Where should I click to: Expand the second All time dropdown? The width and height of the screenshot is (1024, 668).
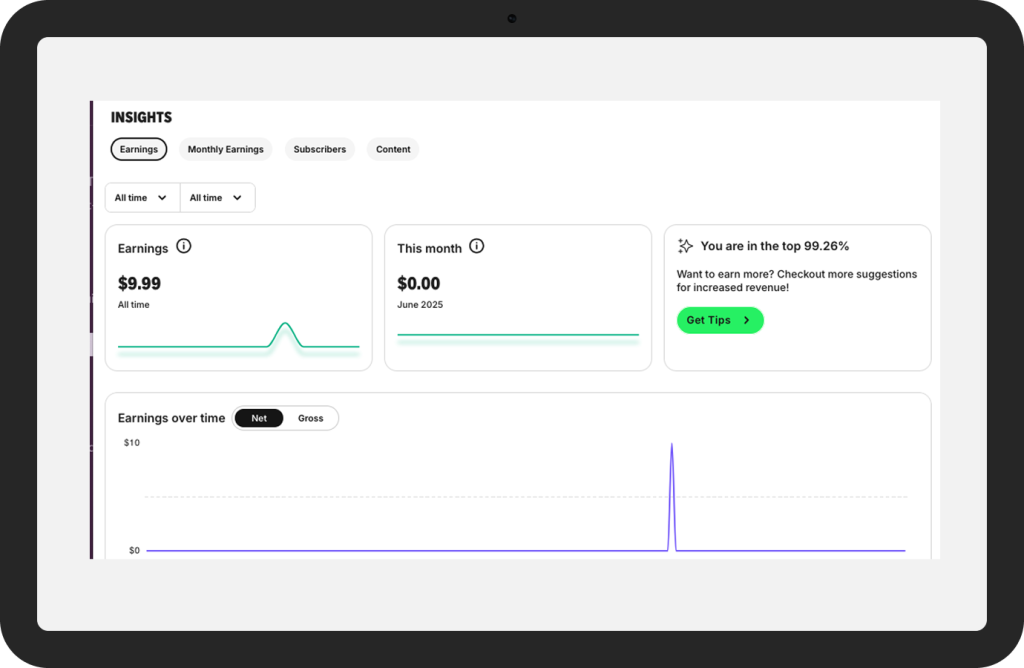[x=217, y=198]
